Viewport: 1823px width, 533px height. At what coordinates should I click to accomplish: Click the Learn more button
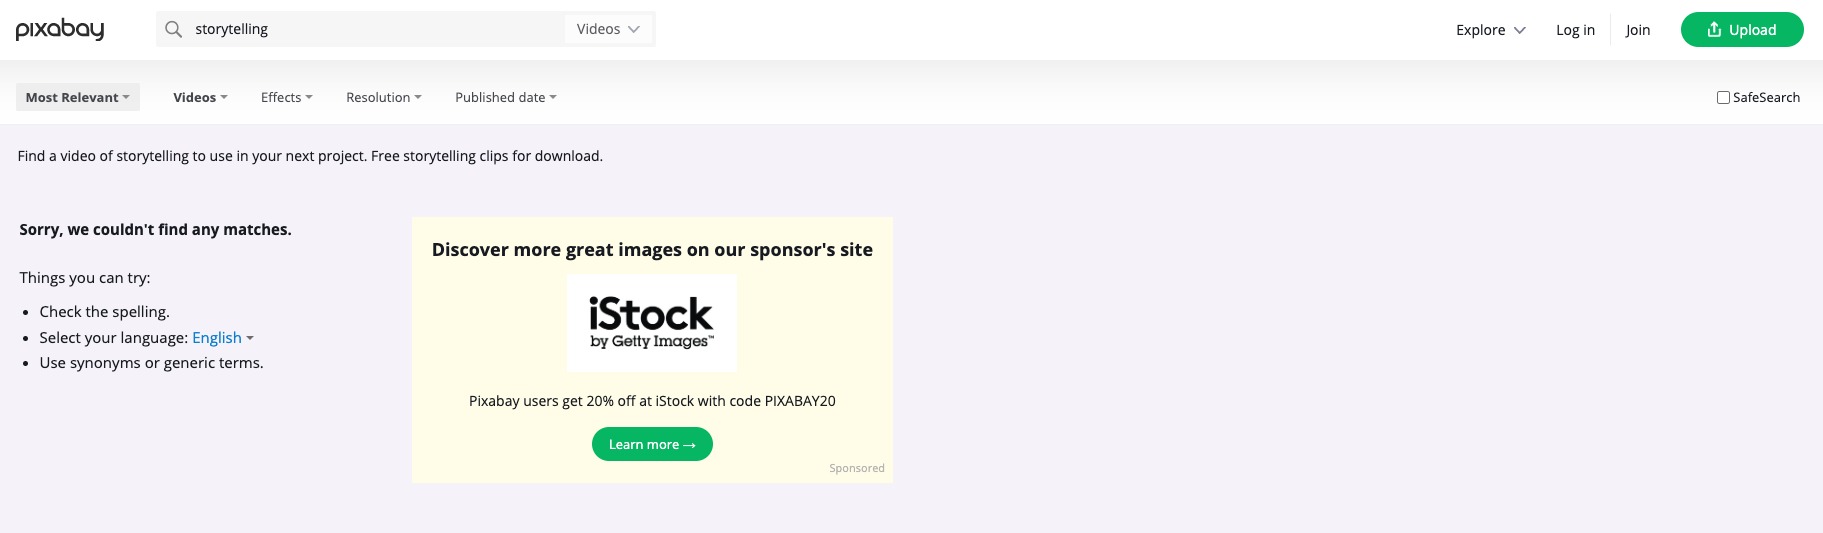coord(652,444)
